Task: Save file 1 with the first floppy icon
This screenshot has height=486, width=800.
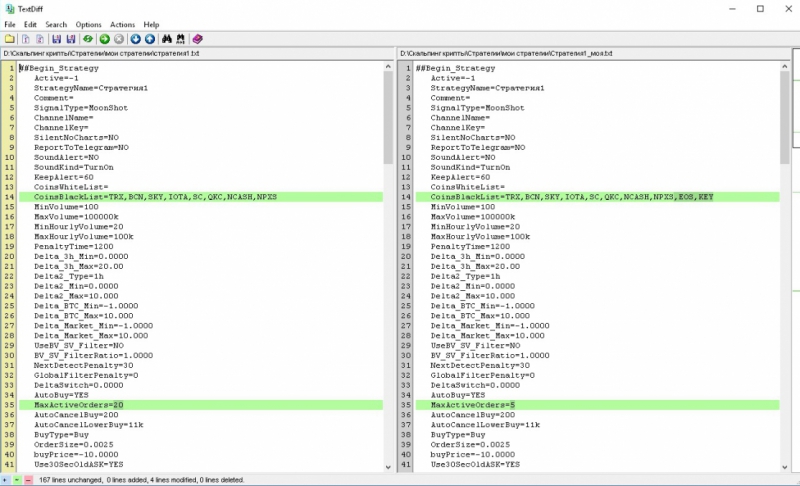Action: (x=57, y=39)
